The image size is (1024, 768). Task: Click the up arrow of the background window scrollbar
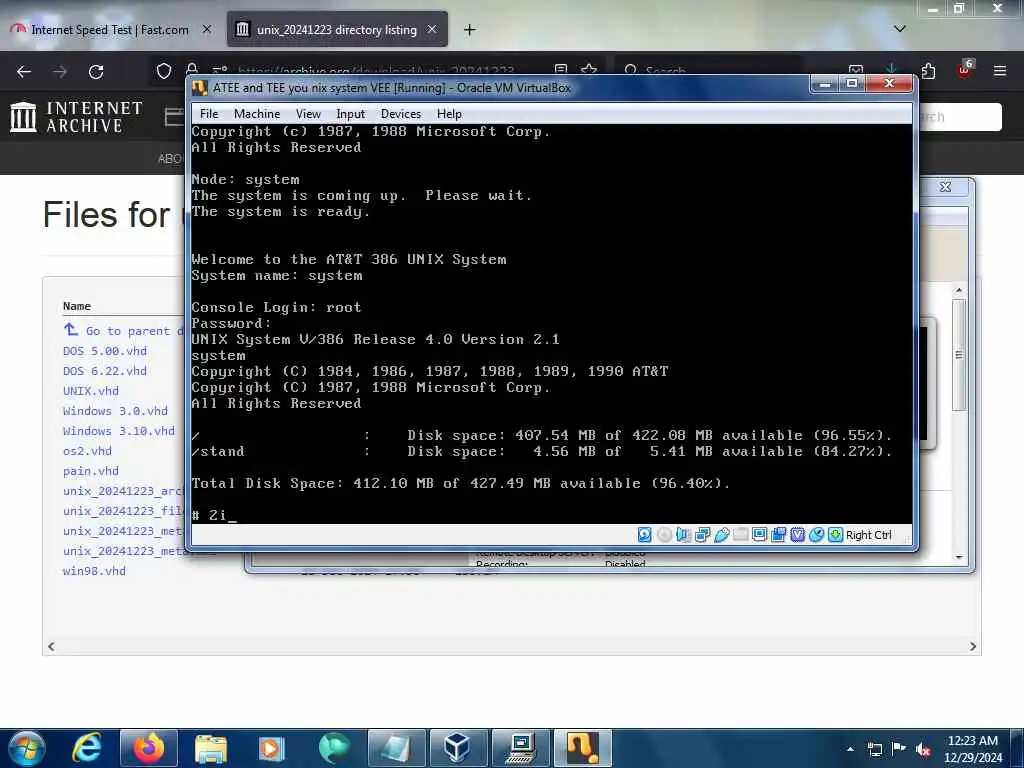click(x=959, y=290)
